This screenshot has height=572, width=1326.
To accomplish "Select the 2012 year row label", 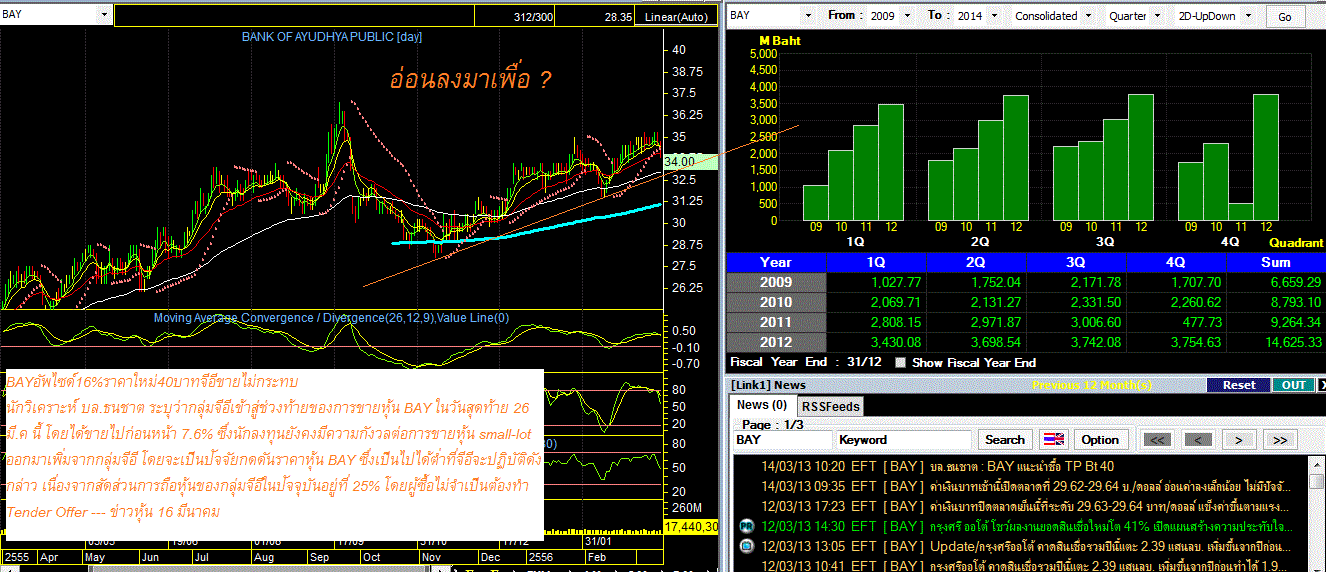I will tap(776, 342).
